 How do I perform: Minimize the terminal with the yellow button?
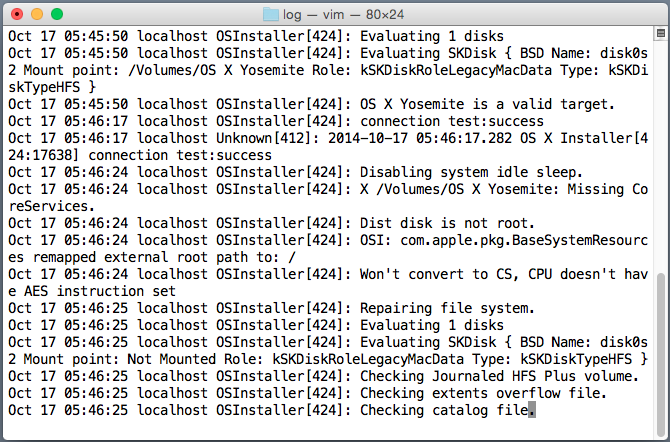click(37, 14)
